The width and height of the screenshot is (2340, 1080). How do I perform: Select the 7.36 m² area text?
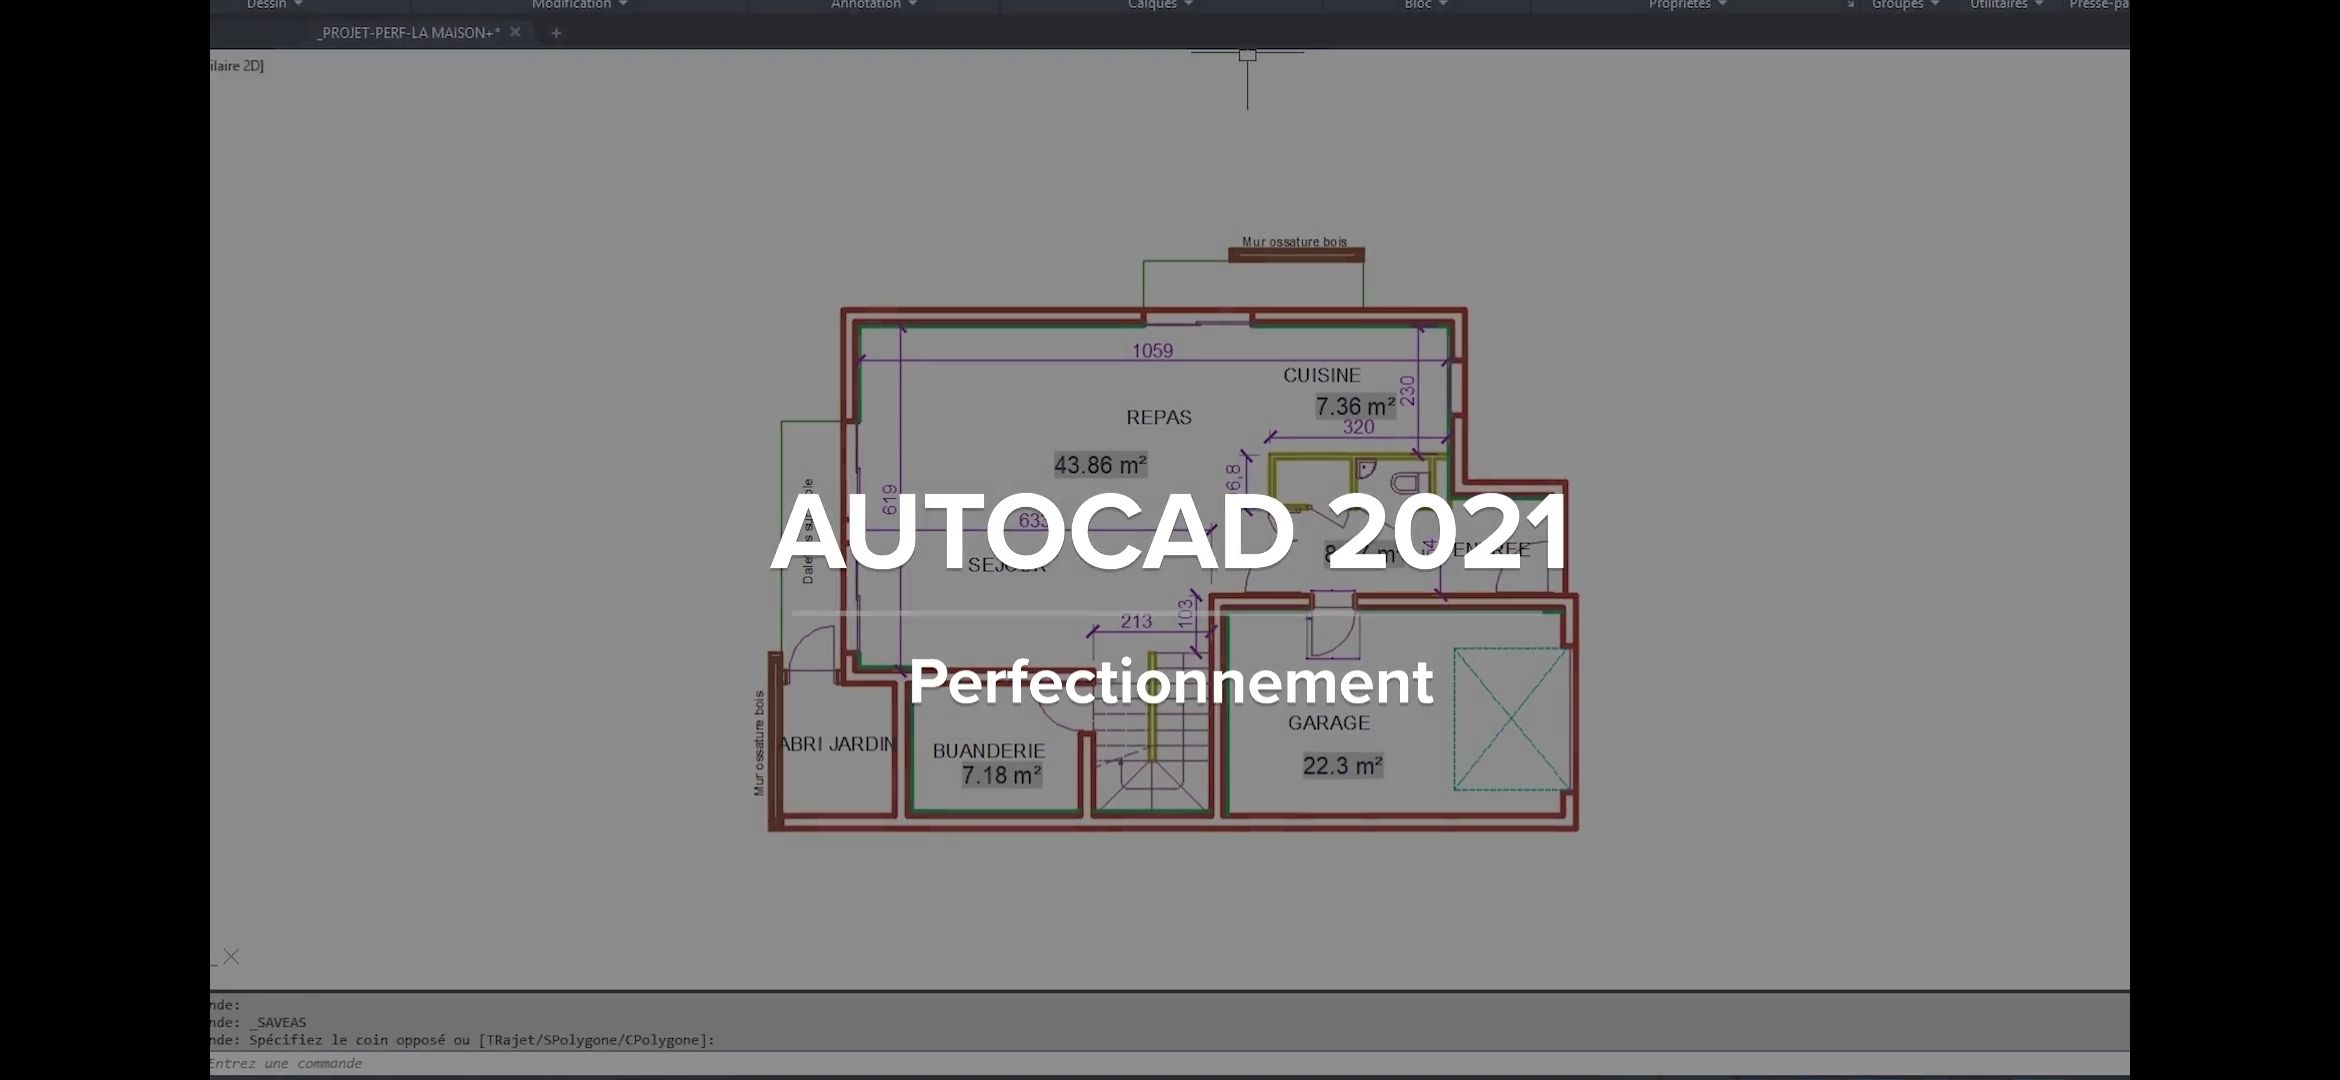point(1354,406)
